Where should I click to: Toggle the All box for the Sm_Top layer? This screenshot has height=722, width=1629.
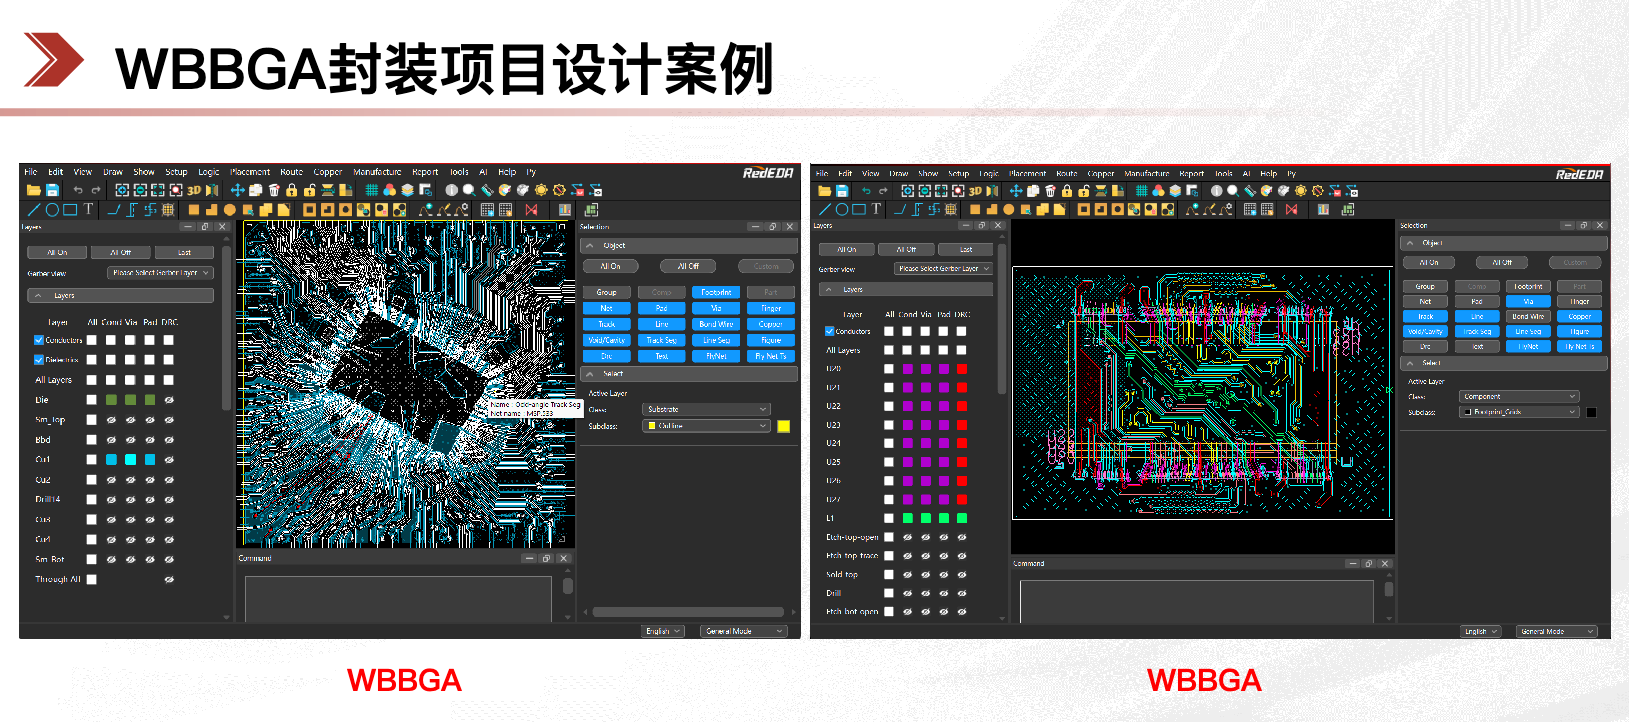(92, 420)
